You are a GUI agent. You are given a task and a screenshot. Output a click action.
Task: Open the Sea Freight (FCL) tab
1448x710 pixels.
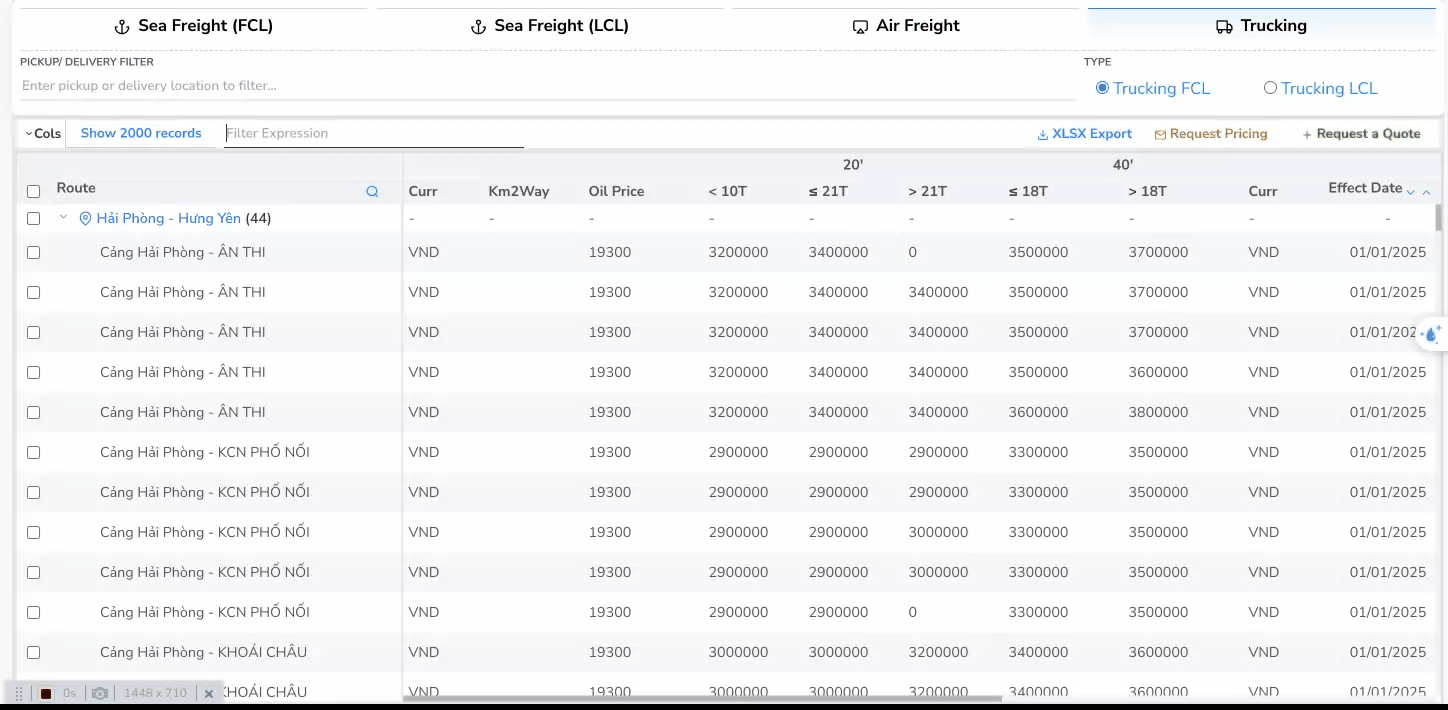tap(194, 26)
